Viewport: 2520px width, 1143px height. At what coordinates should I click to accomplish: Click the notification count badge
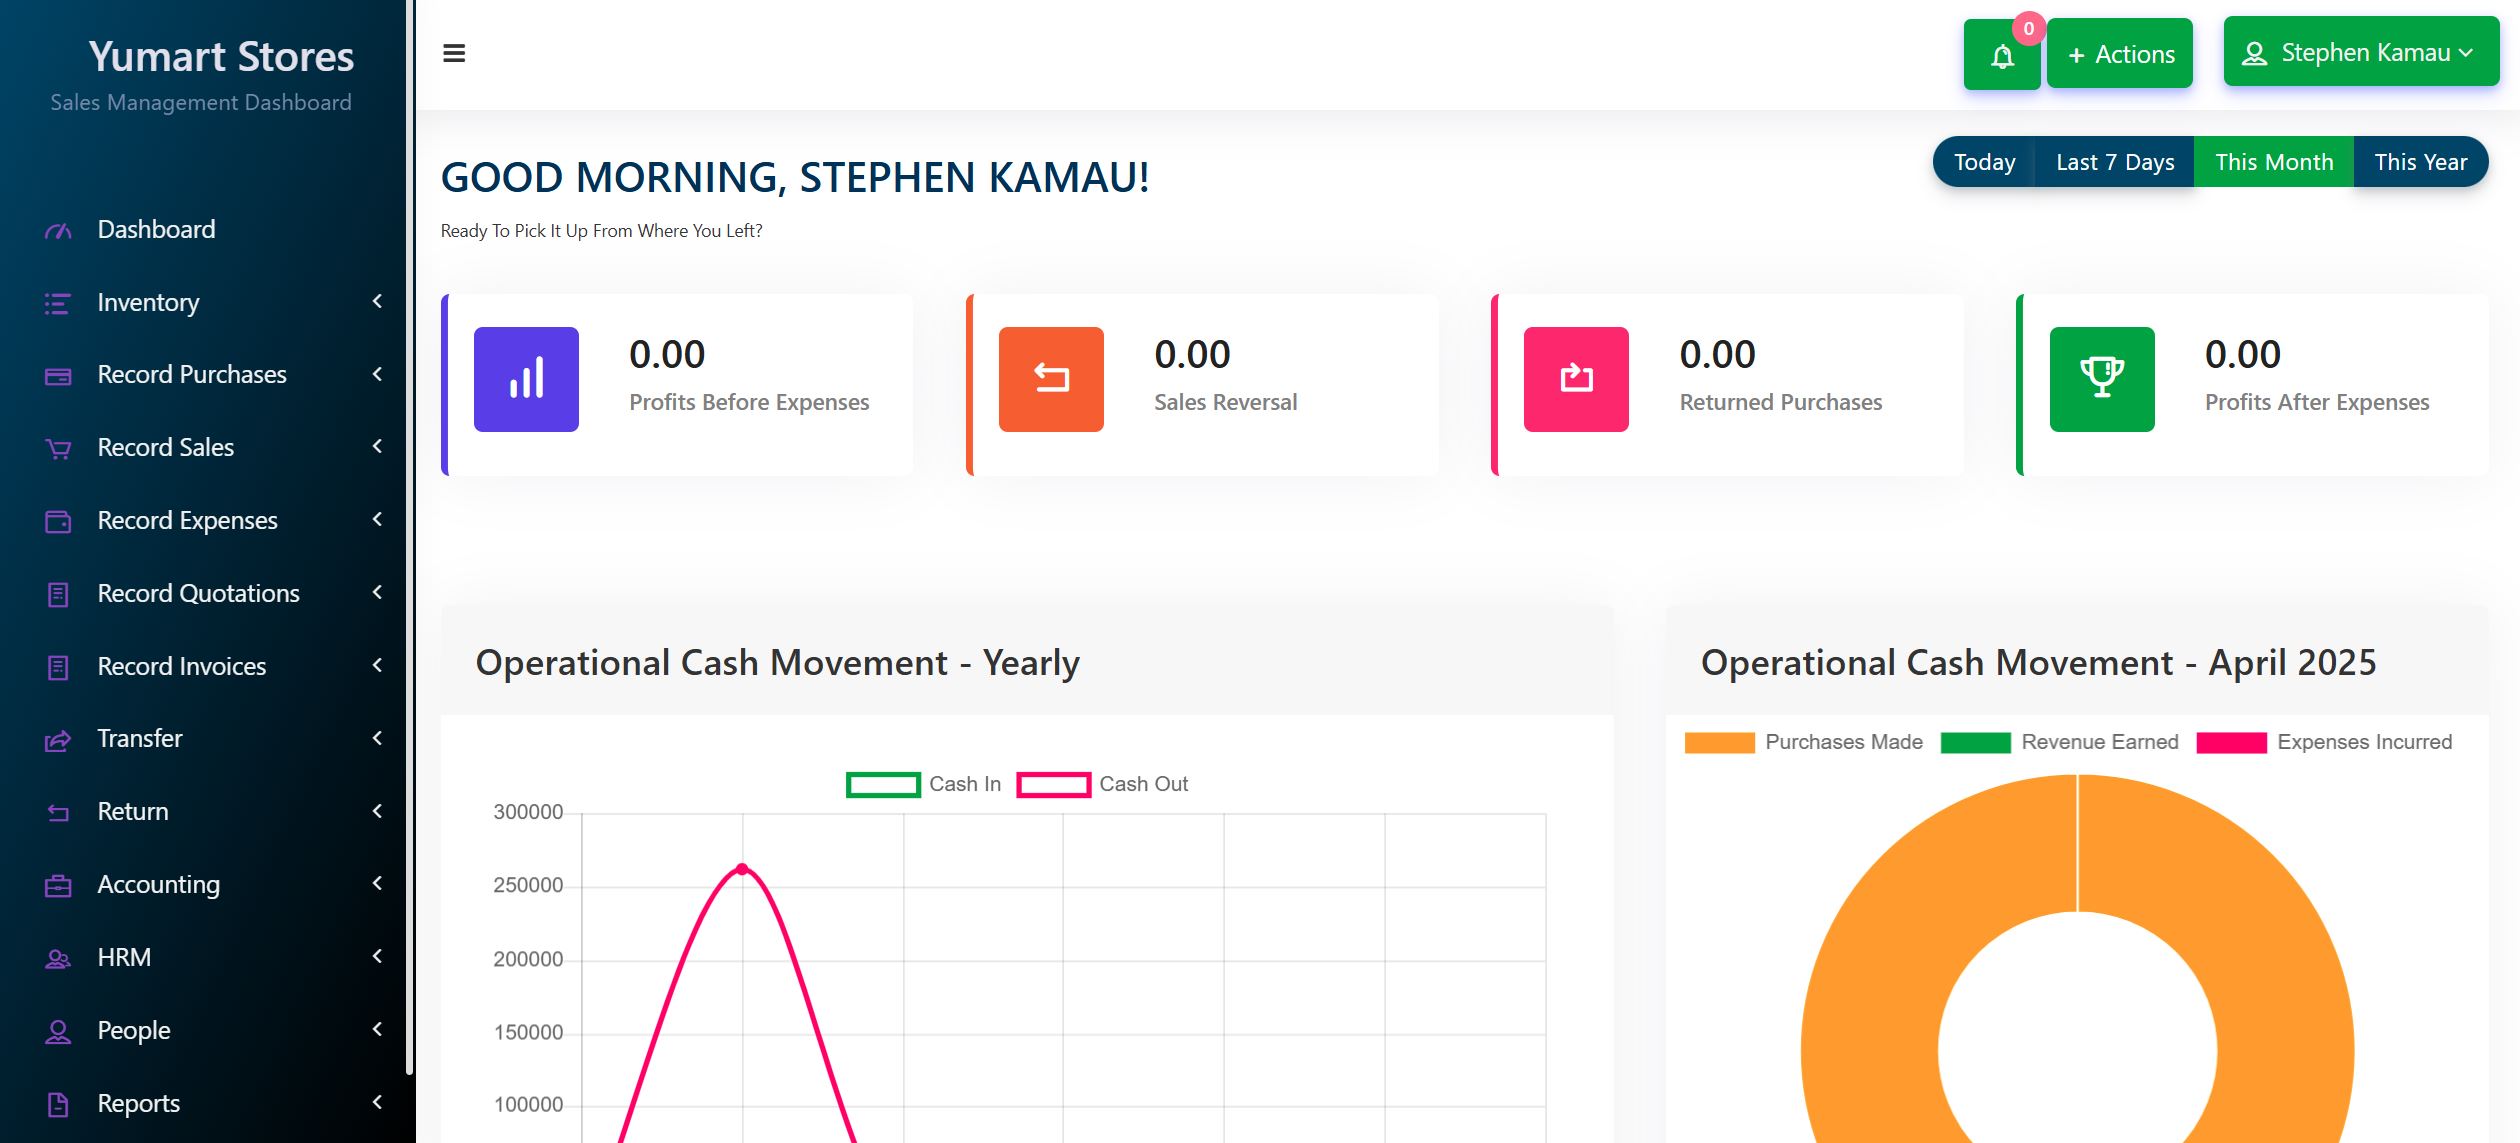pos(2028,29)
